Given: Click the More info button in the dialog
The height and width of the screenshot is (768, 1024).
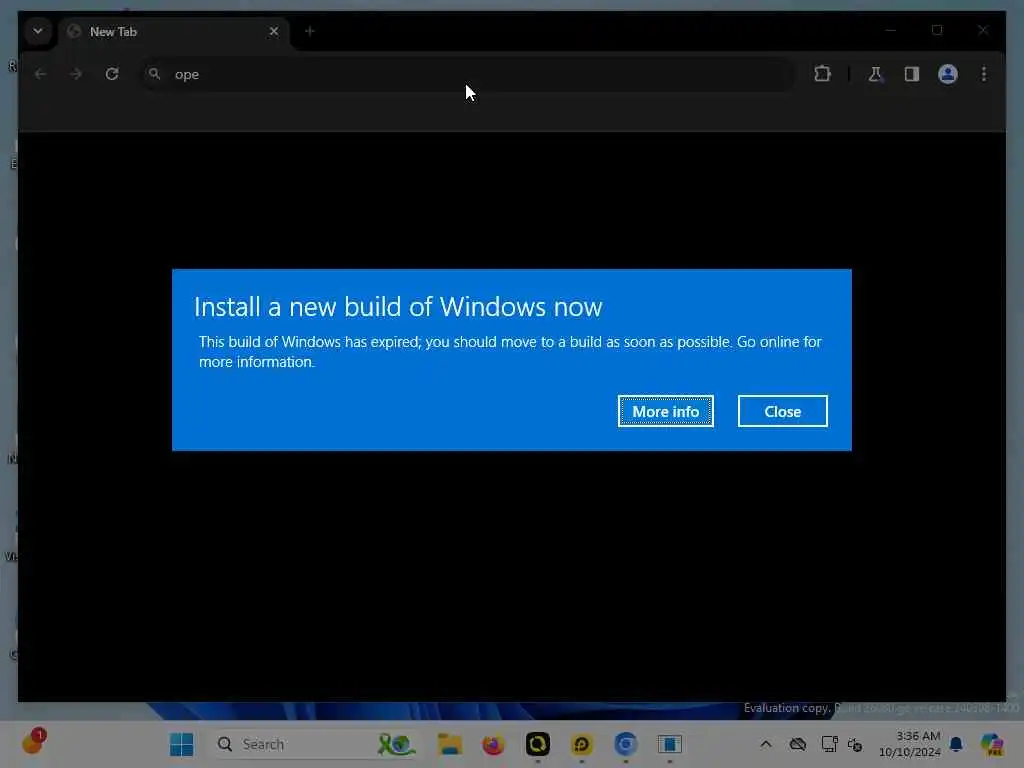Looking at the screenshot, I should click(x=665, y=411).
